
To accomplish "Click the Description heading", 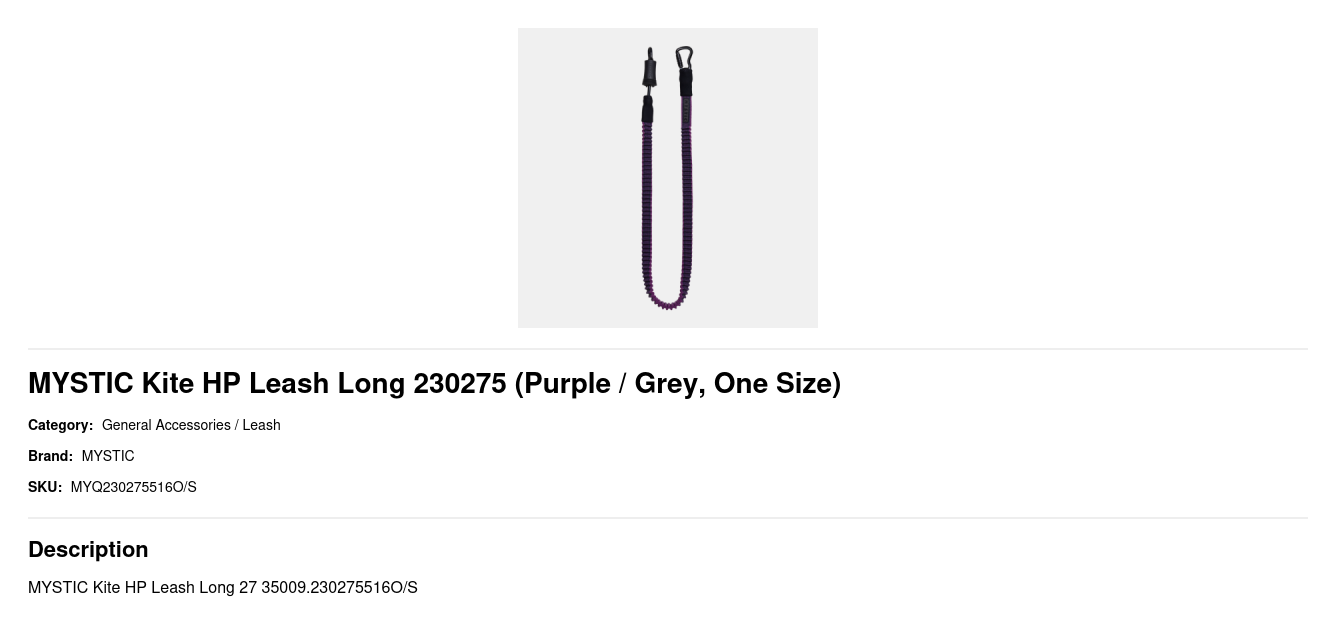I will pos(88,549).
